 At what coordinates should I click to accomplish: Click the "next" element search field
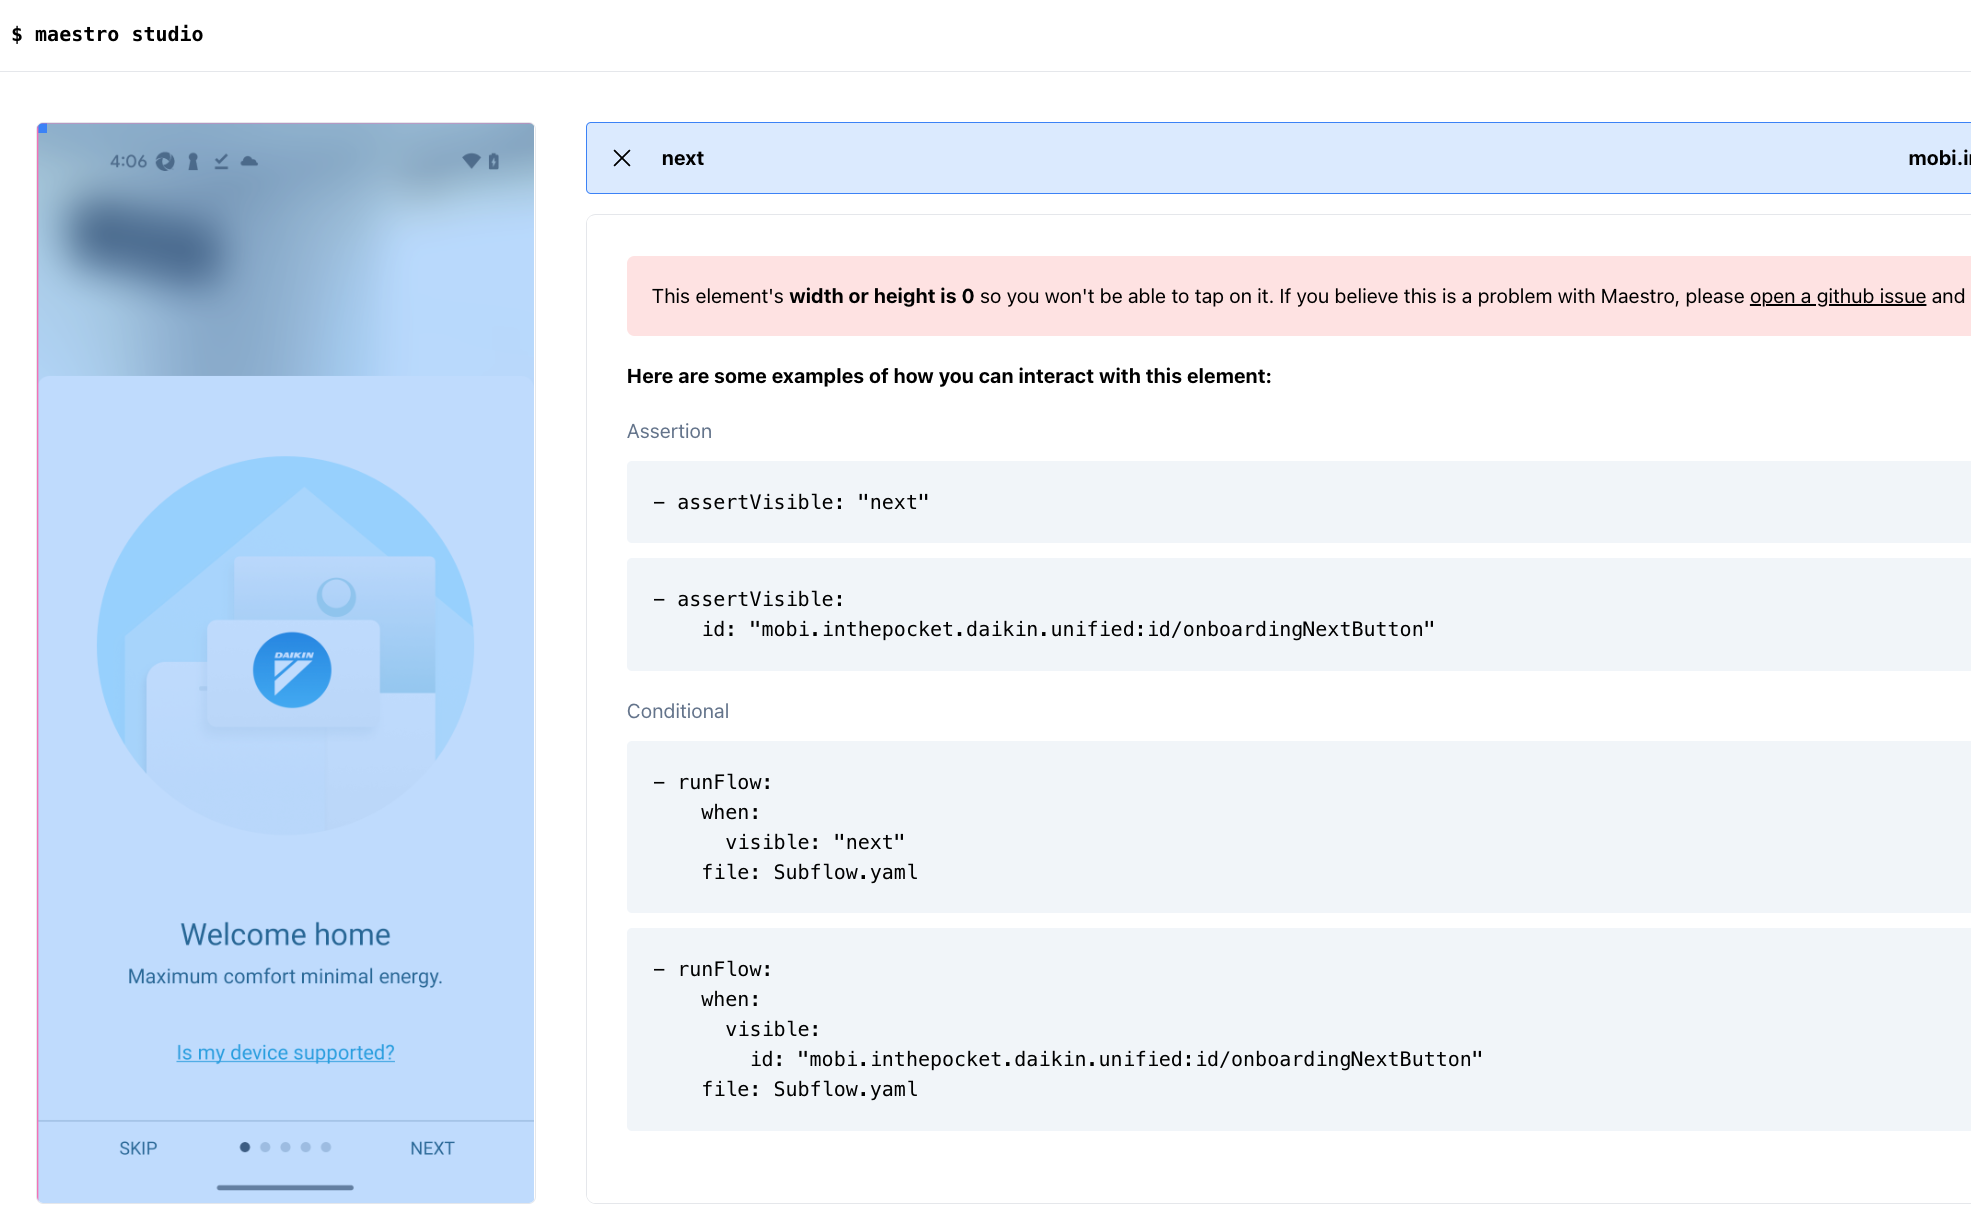tap(683, 158)
